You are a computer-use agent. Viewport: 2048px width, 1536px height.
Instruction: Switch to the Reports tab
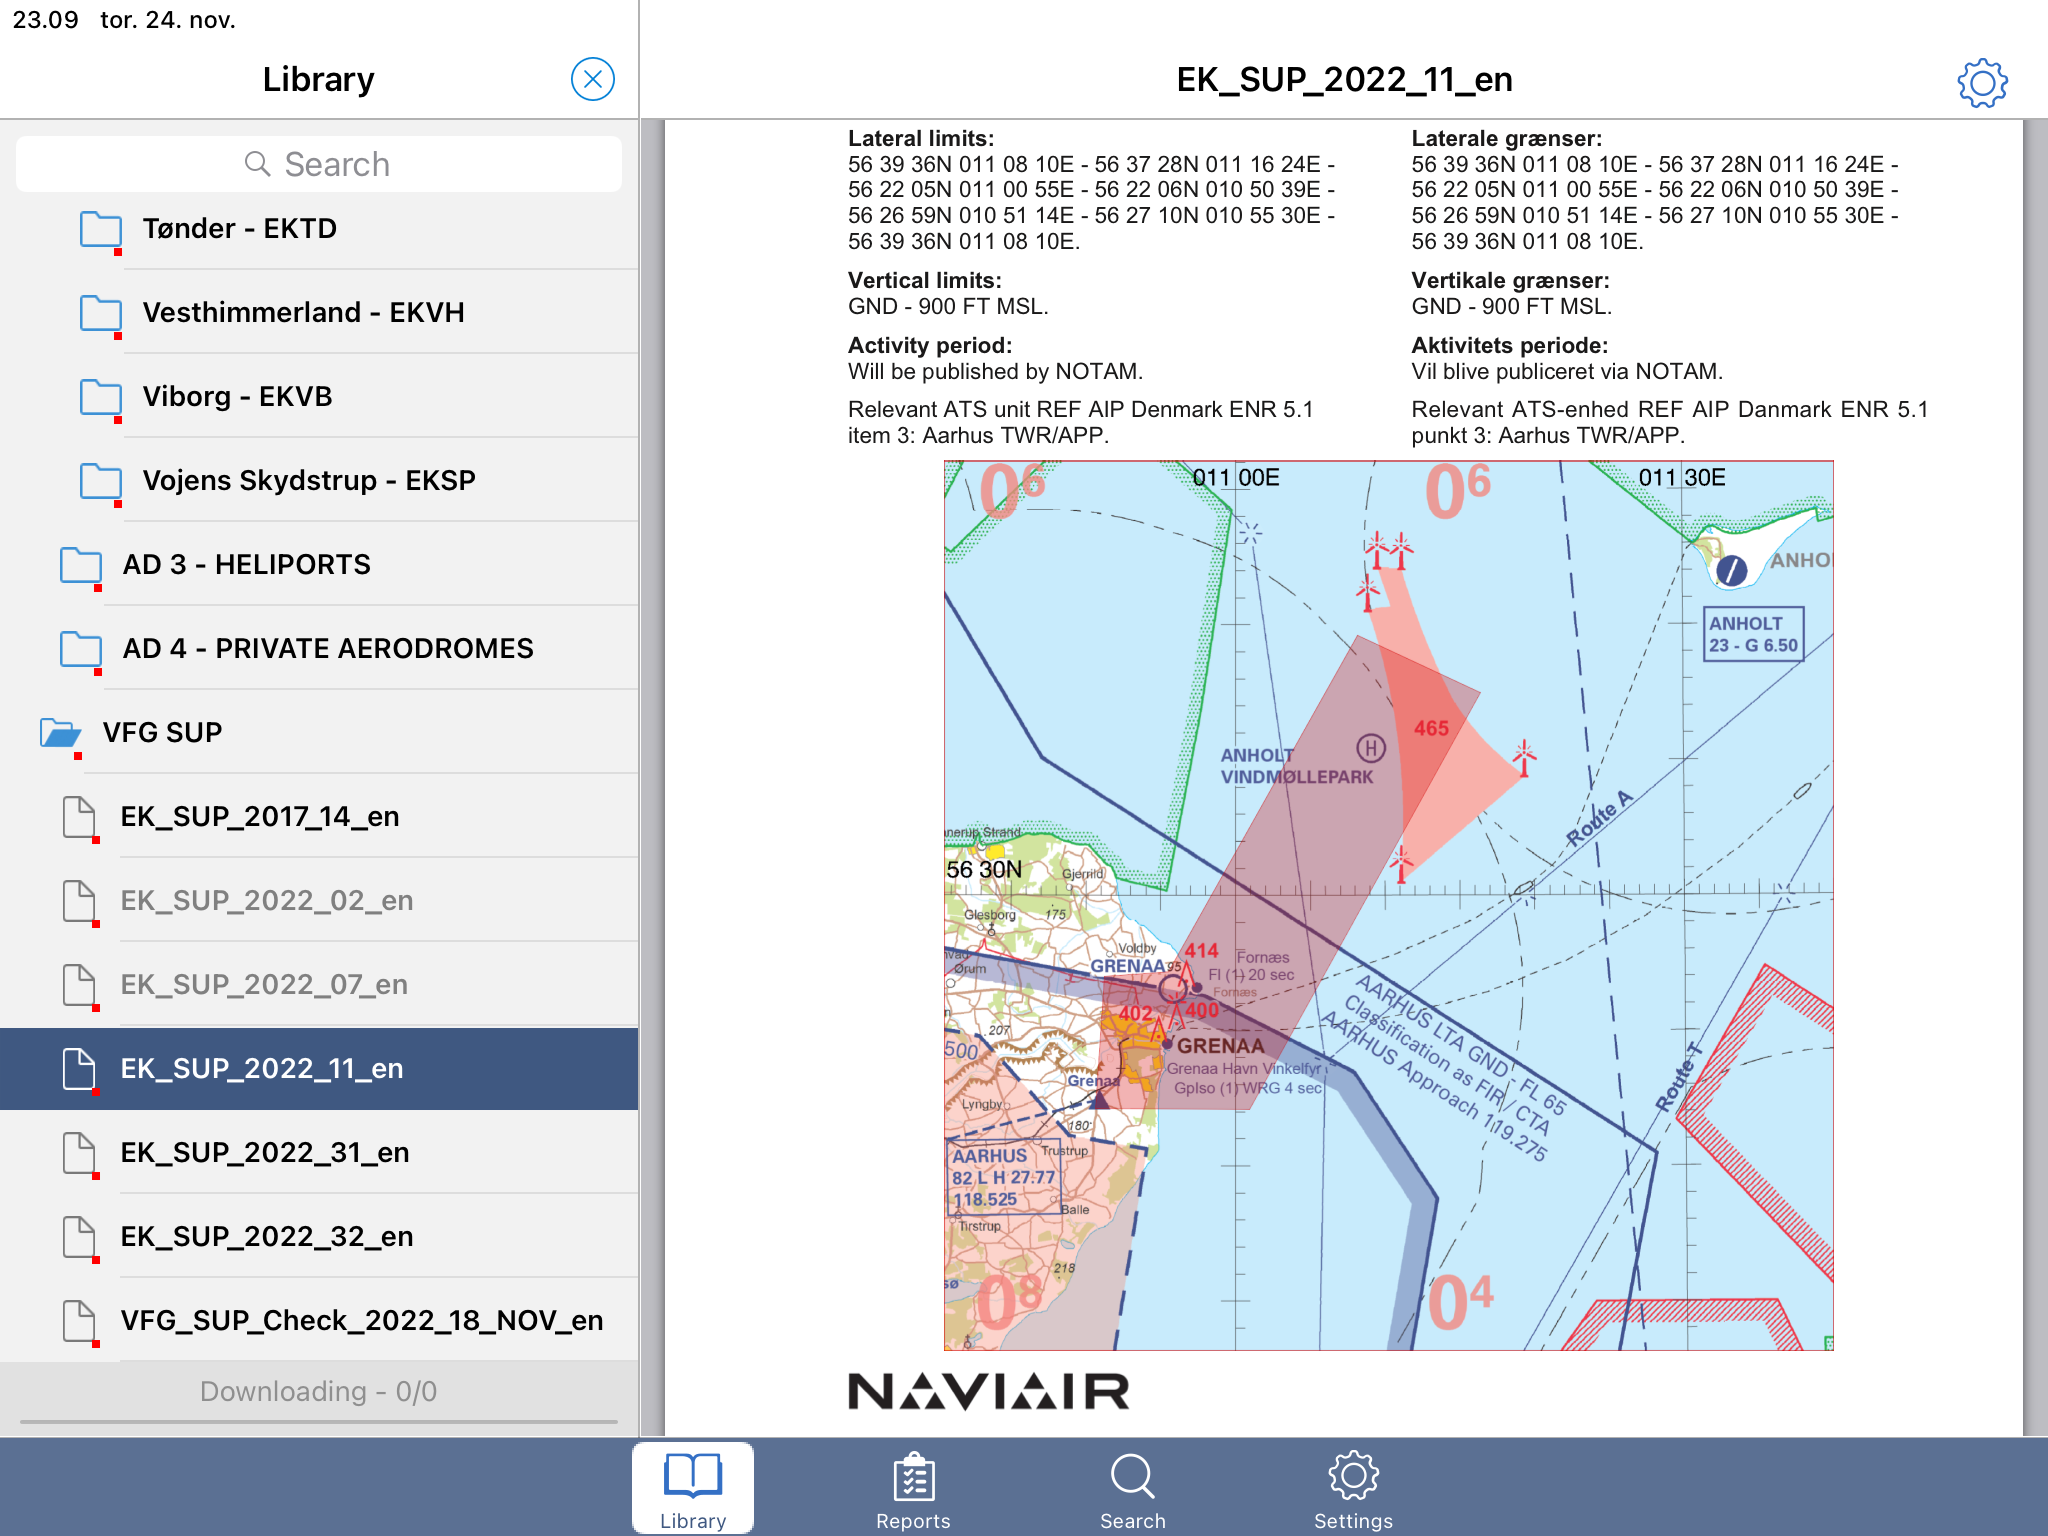(913, 1489)
